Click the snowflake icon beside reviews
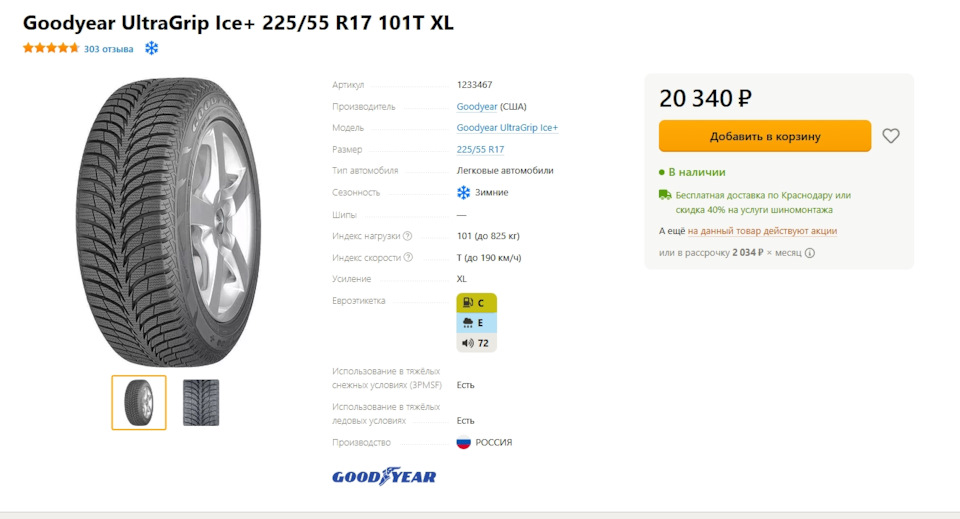Image resolution: width=960 pixels, height=519 pixels. [151, 48]
